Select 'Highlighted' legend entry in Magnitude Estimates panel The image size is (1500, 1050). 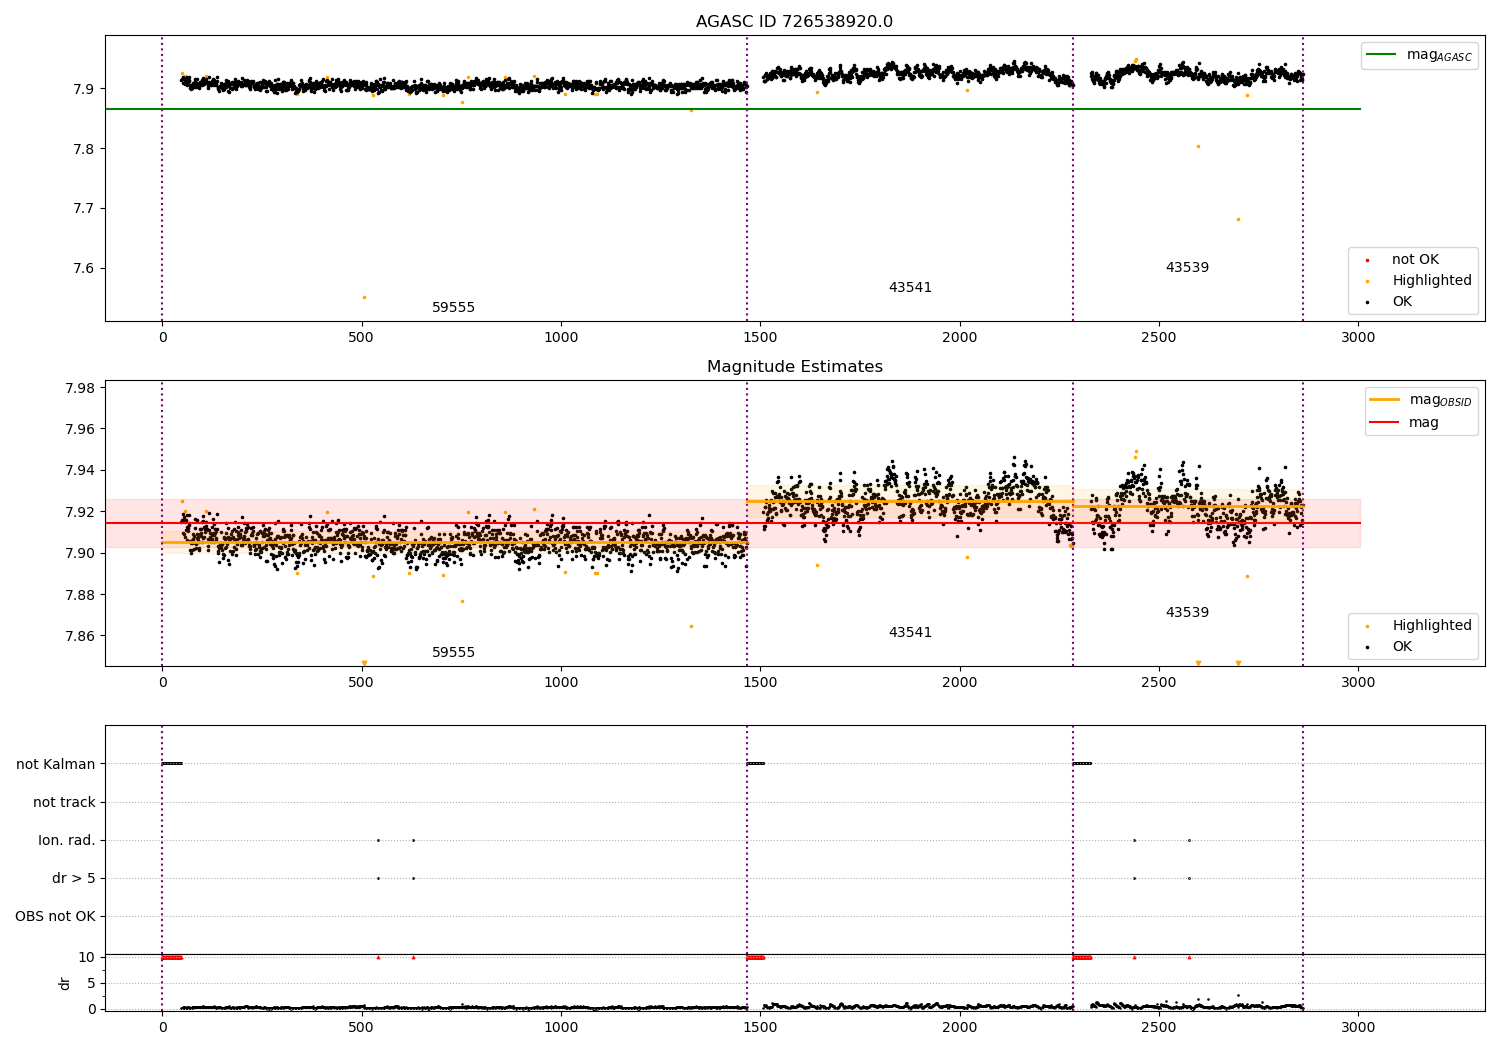click(x=1432, y=626)
